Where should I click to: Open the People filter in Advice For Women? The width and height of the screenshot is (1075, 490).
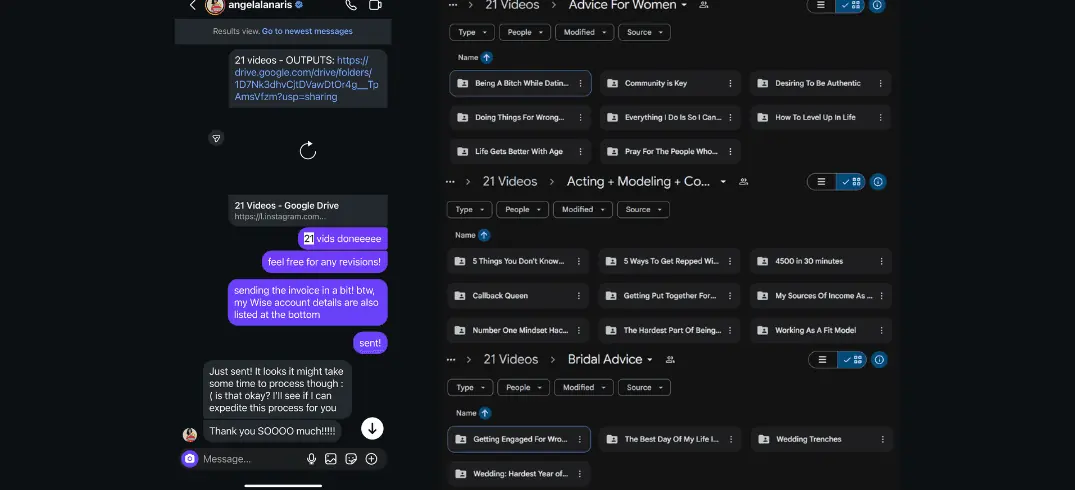524,32
